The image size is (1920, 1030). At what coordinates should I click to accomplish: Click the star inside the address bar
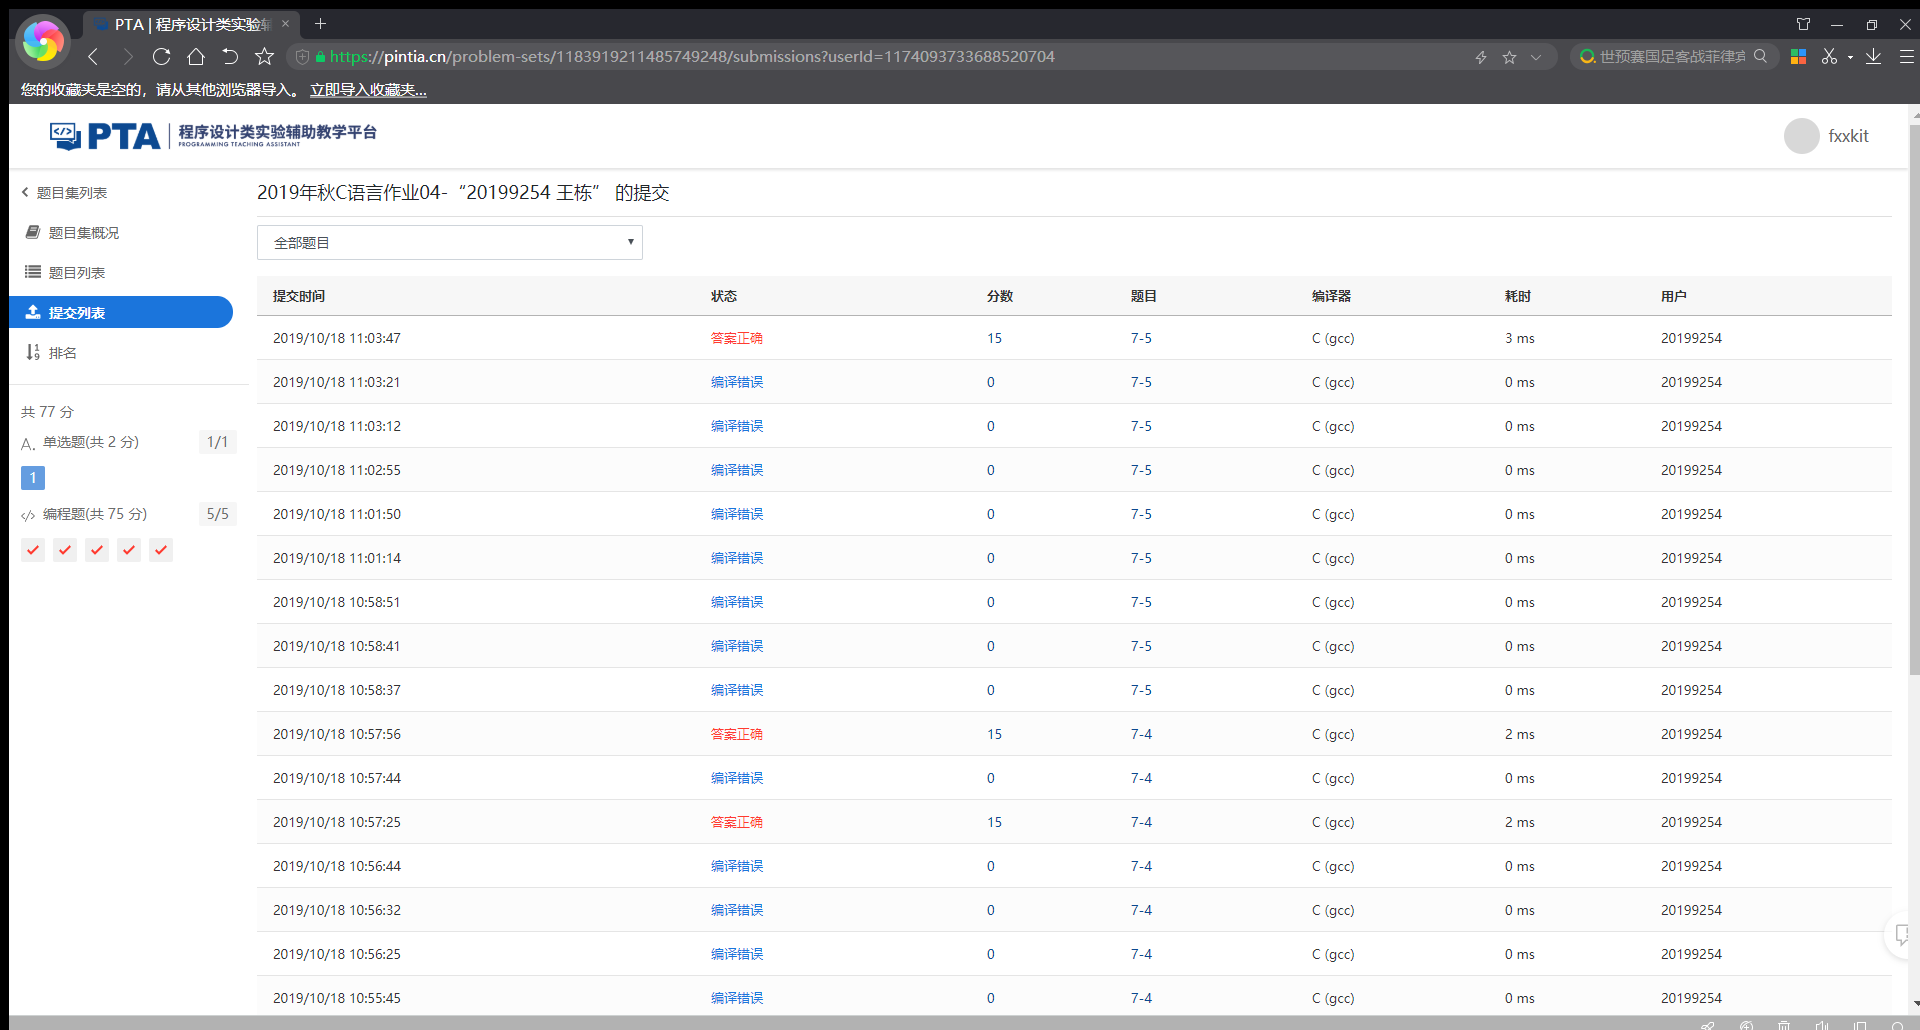click(x=1509, y=57)
